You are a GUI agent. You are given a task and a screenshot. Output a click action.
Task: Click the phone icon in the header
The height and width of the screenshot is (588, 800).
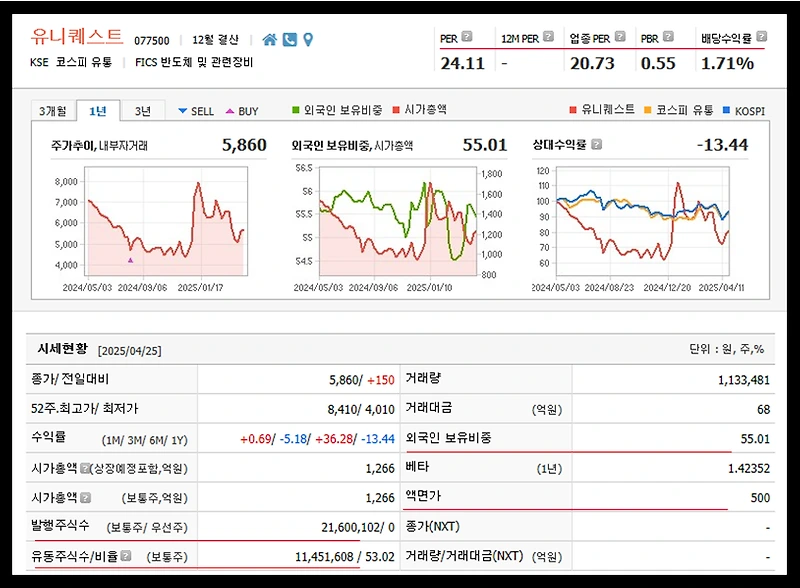click(x=289, y=39)
